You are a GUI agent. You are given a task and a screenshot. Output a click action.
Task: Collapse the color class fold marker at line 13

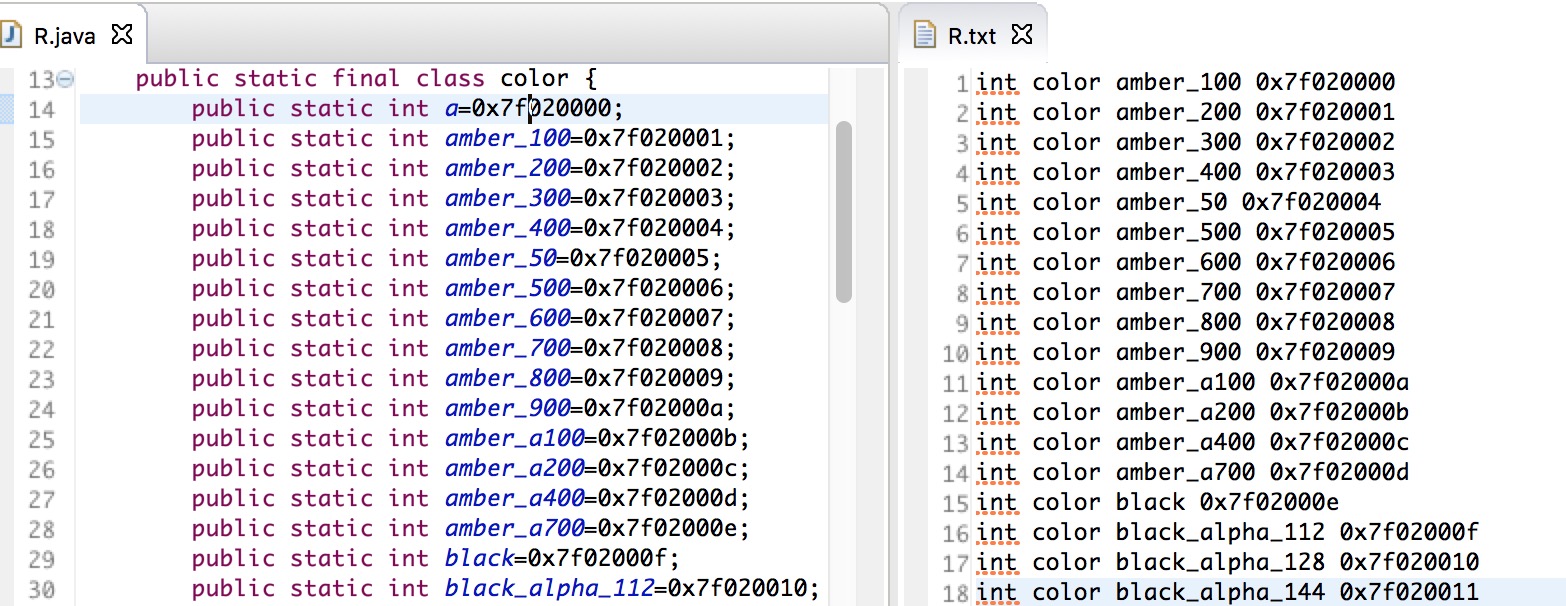pos(65,79)
